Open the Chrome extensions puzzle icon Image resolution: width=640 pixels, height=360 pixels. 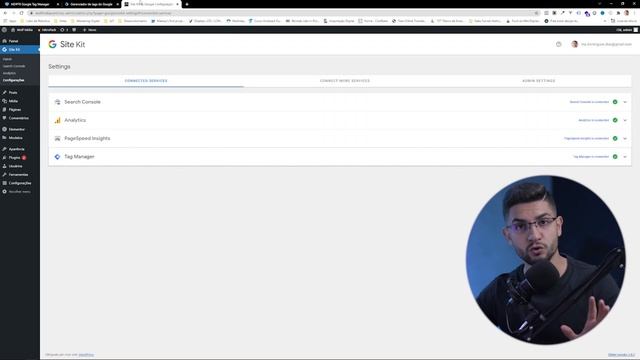[x=618, y=13]
